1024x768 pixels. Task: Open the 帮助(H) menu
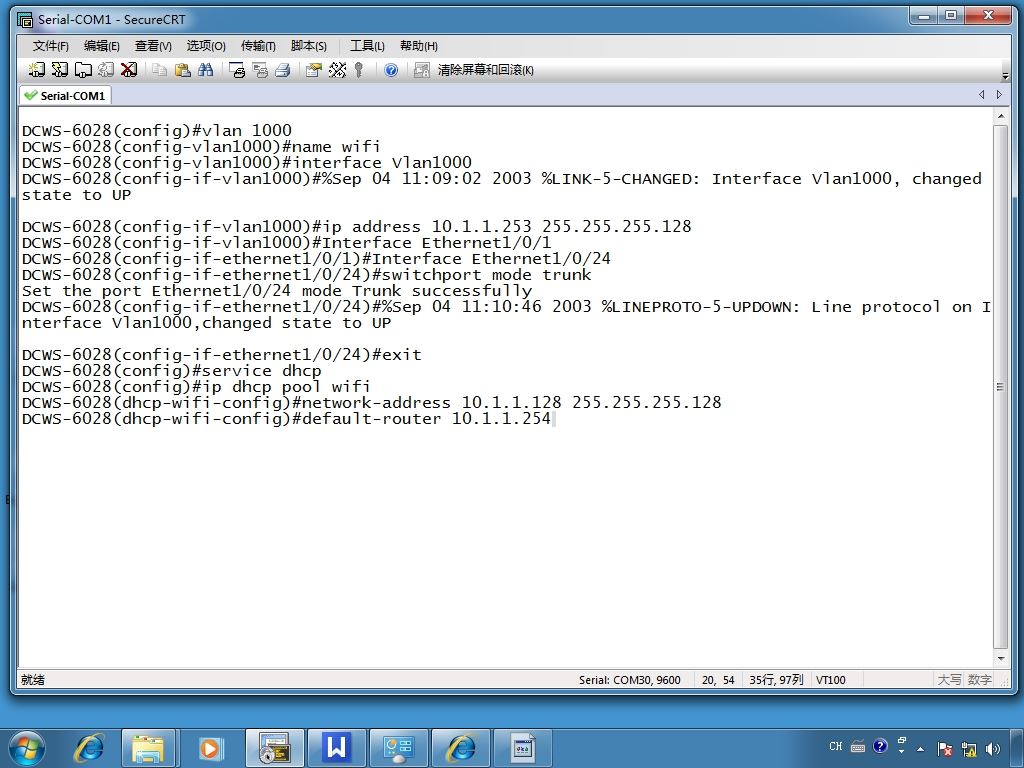pos(419,46)
